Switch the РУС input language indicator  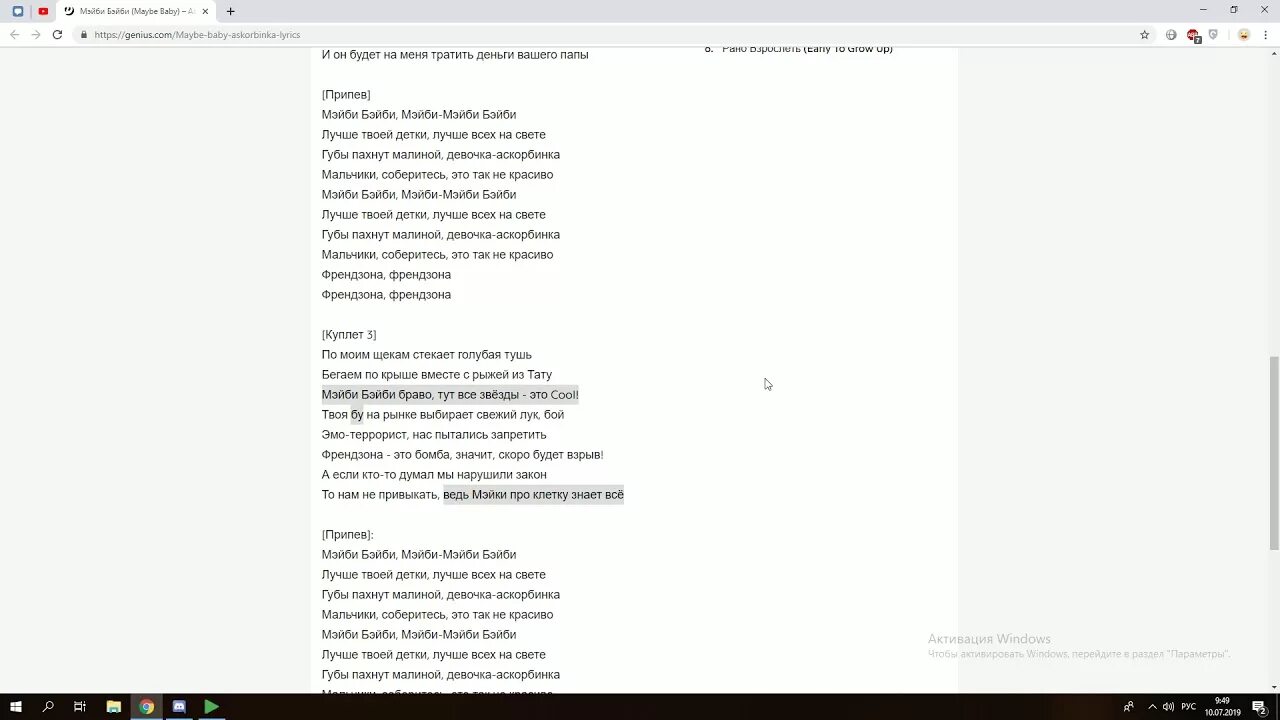pos(1188,706)
